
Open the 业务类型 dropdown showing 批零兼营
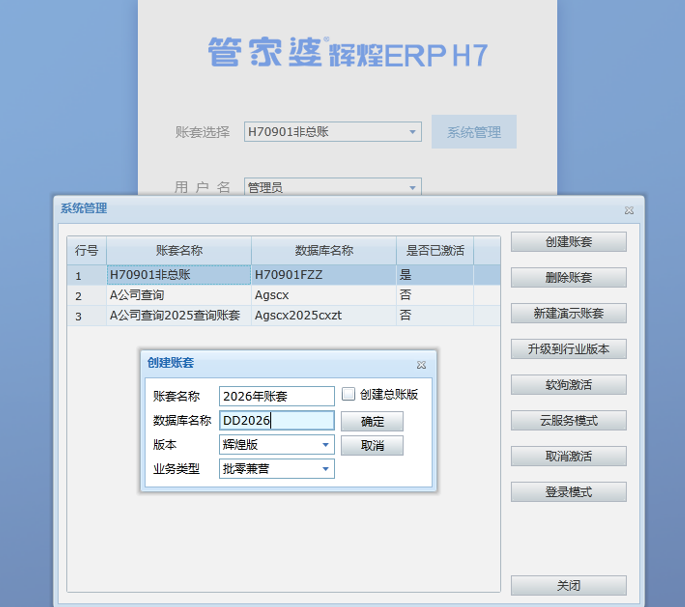[x=326, y=469]
